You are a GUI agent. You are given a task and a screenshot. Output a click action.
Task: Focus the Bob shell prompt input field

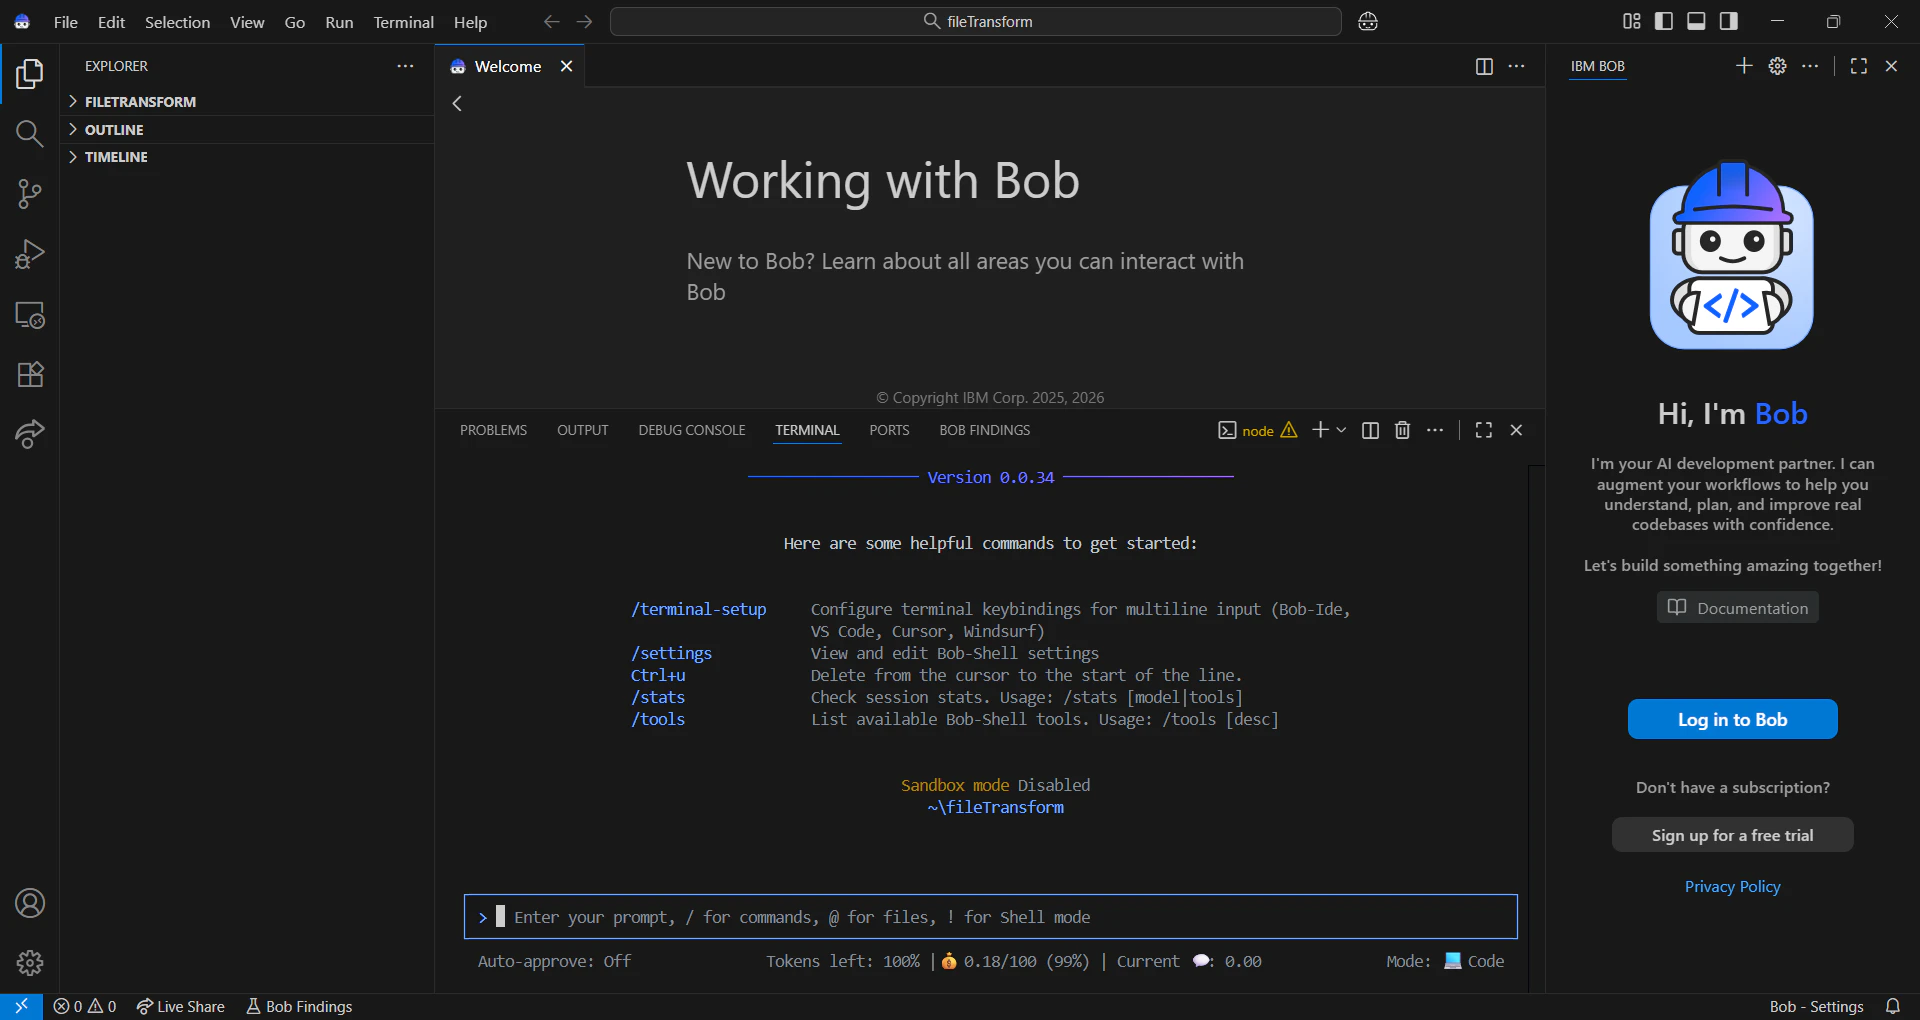[991, 917]
